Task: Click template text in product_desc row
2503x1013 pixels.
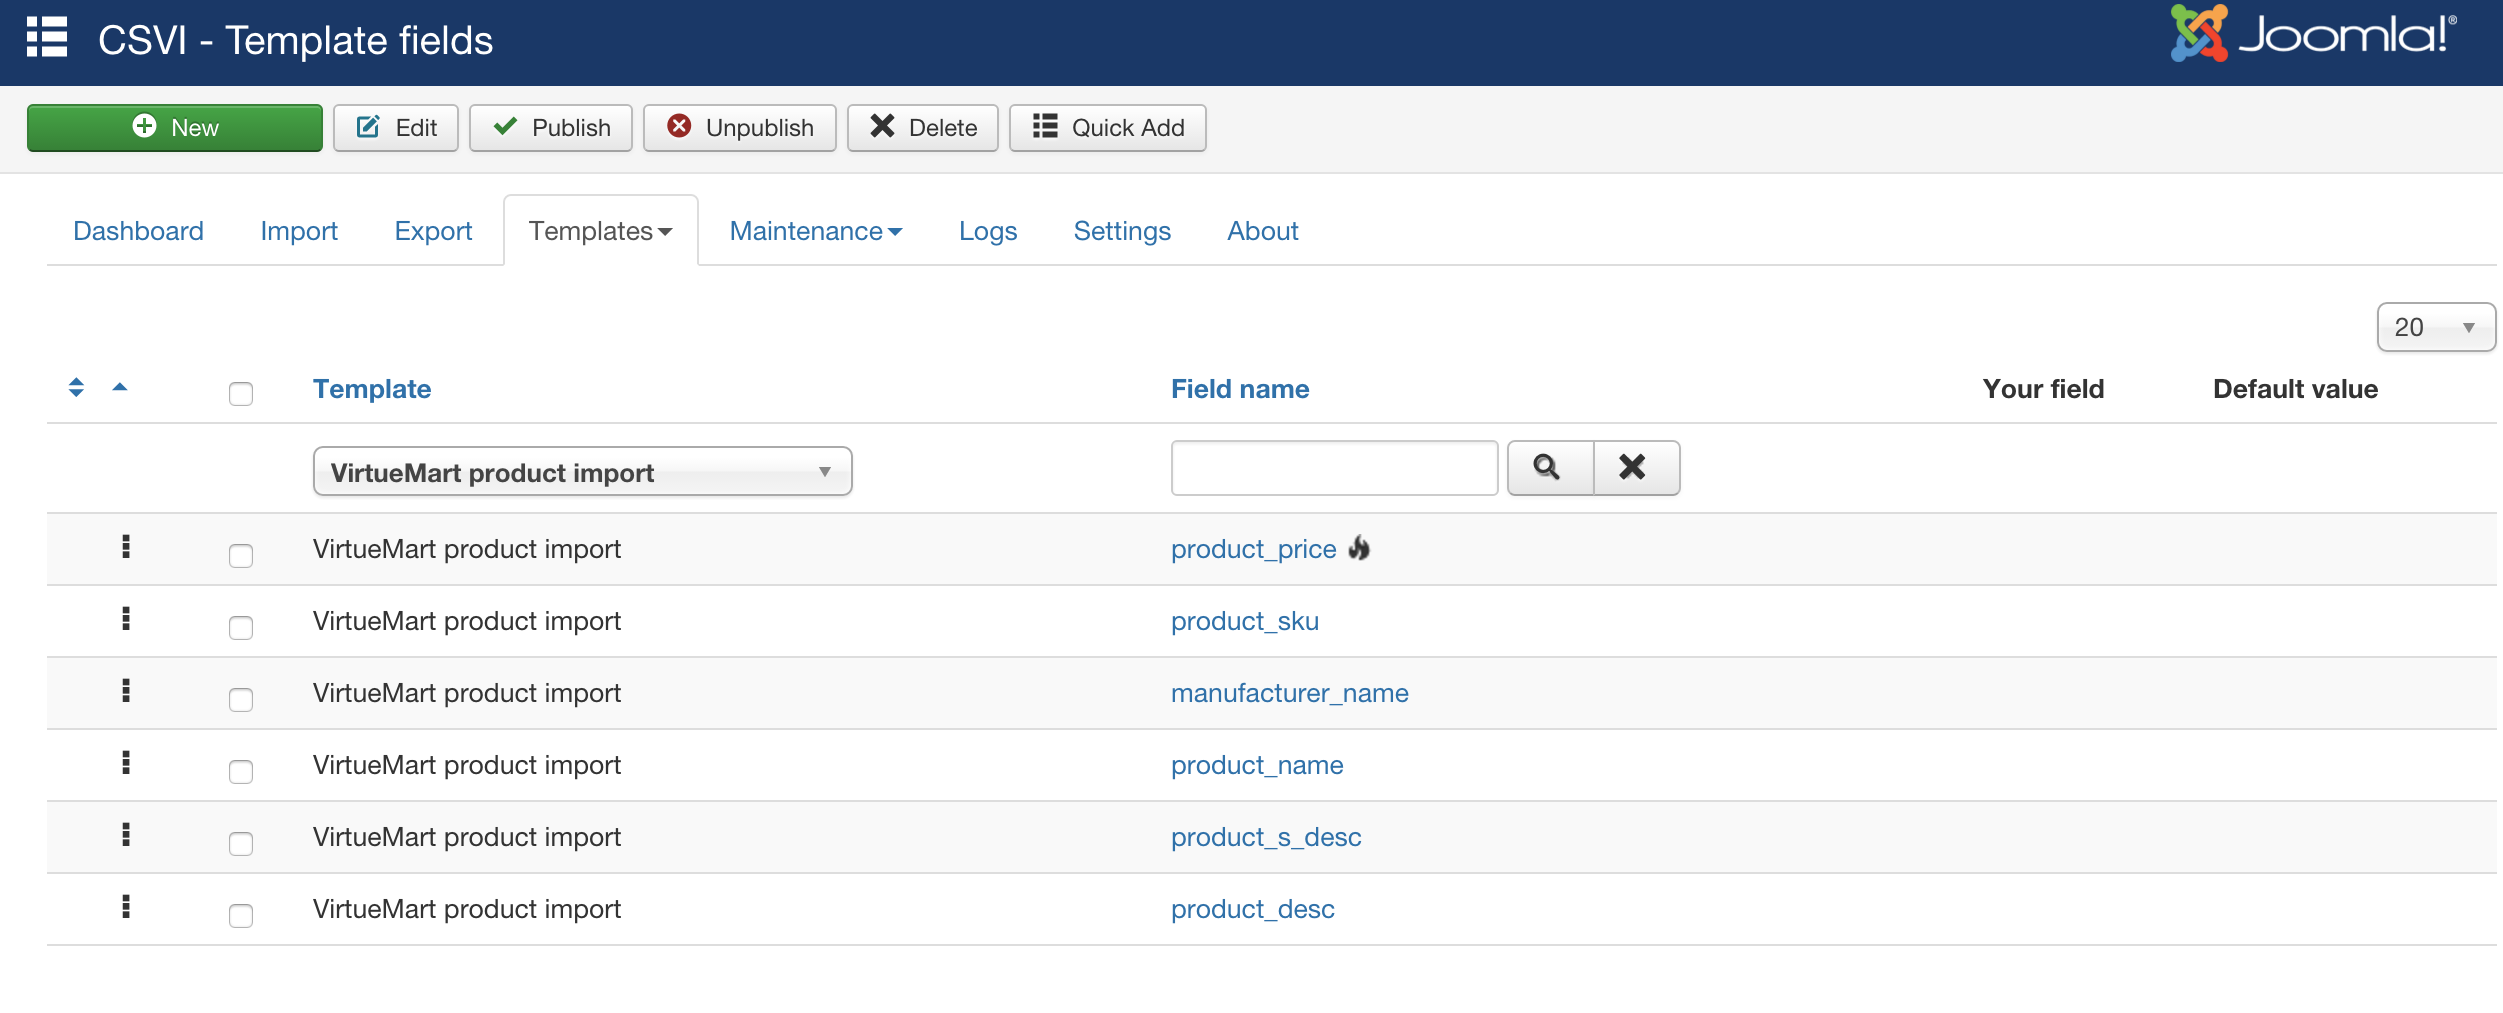Action: pyautogui.click(x=467, y=909)
